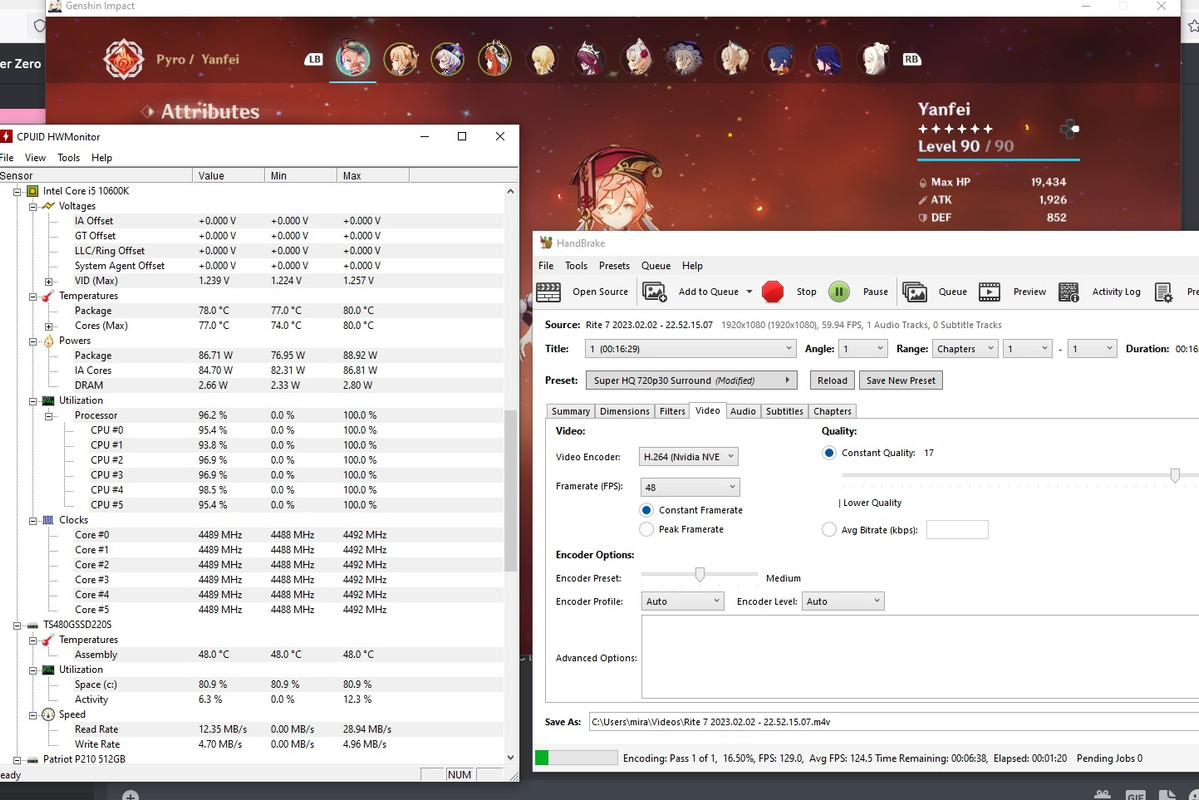Viewport: 1199px width, 800px height.
Task: Click the Add to Queue picture icon
Action: click(655, 291)
